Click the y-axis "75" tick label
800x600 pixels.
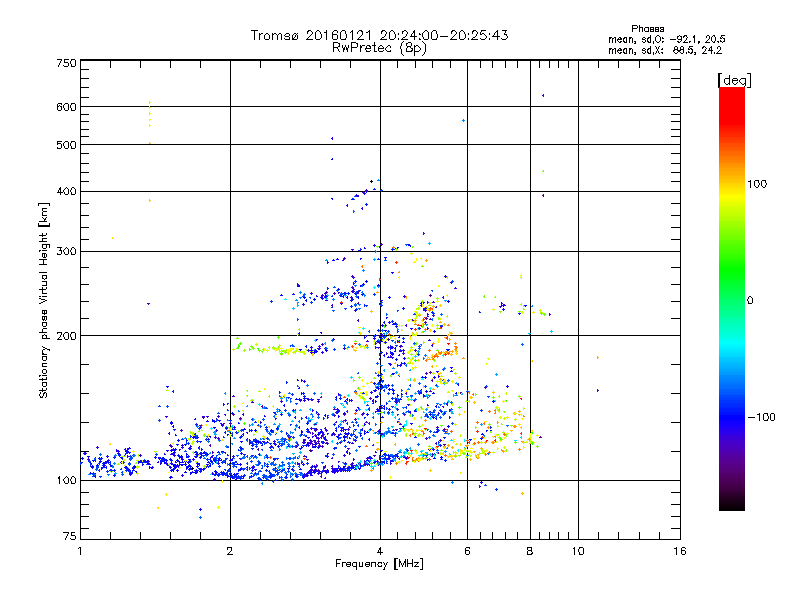[x=70, y=536]
